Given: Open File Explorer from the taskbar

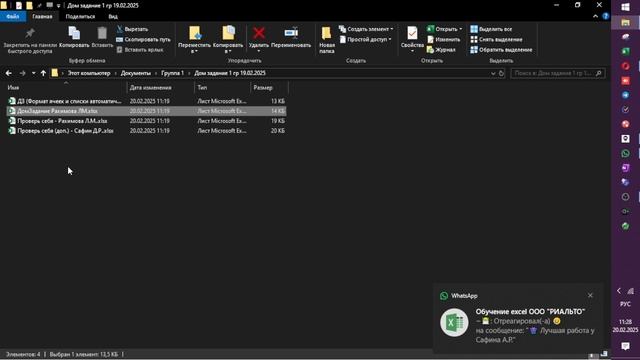Looking at the screenshot, I should point(625,22).
